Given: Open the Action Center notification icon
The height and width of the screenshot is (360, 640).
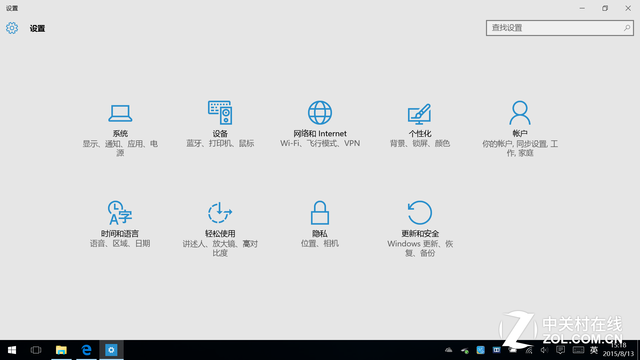Looking at the screenshot, I should click(560, 350).
